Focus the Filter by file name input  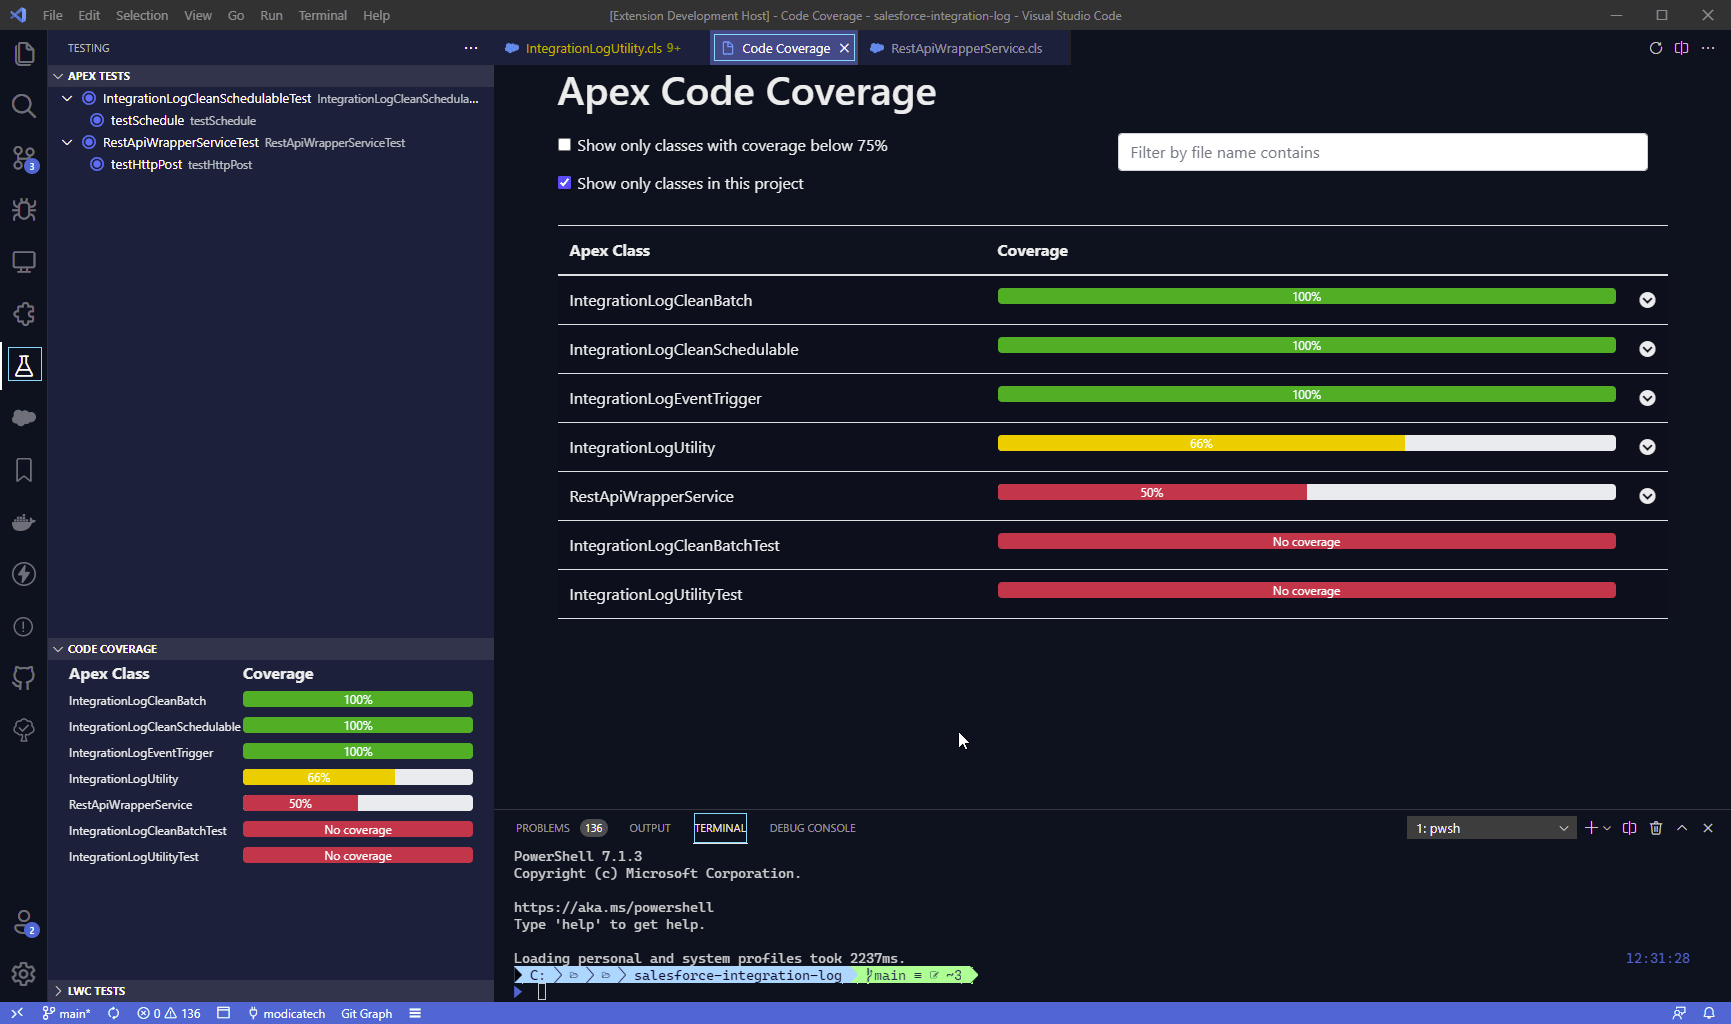pyautogui.click(x=1382, y=152)
